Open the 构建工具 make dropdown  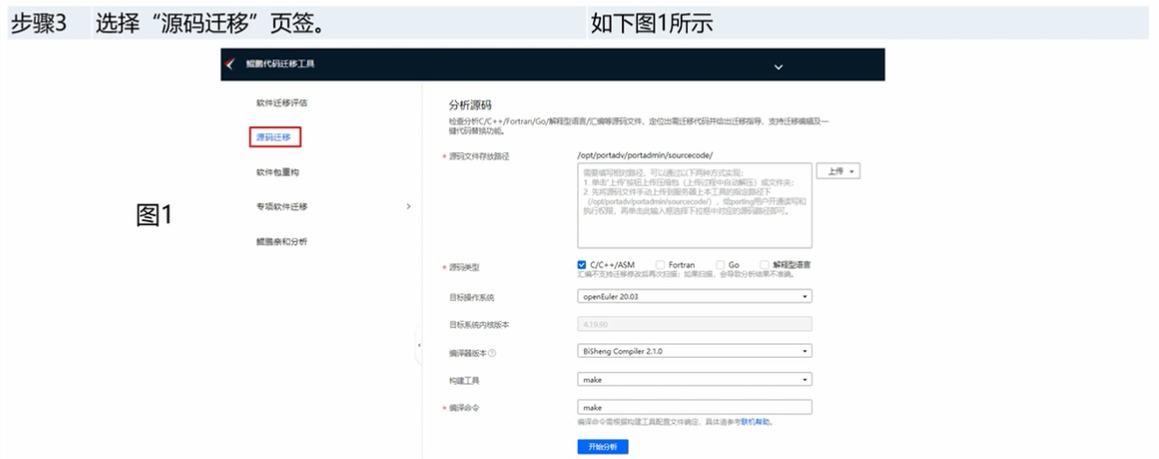tap(694, 379)
